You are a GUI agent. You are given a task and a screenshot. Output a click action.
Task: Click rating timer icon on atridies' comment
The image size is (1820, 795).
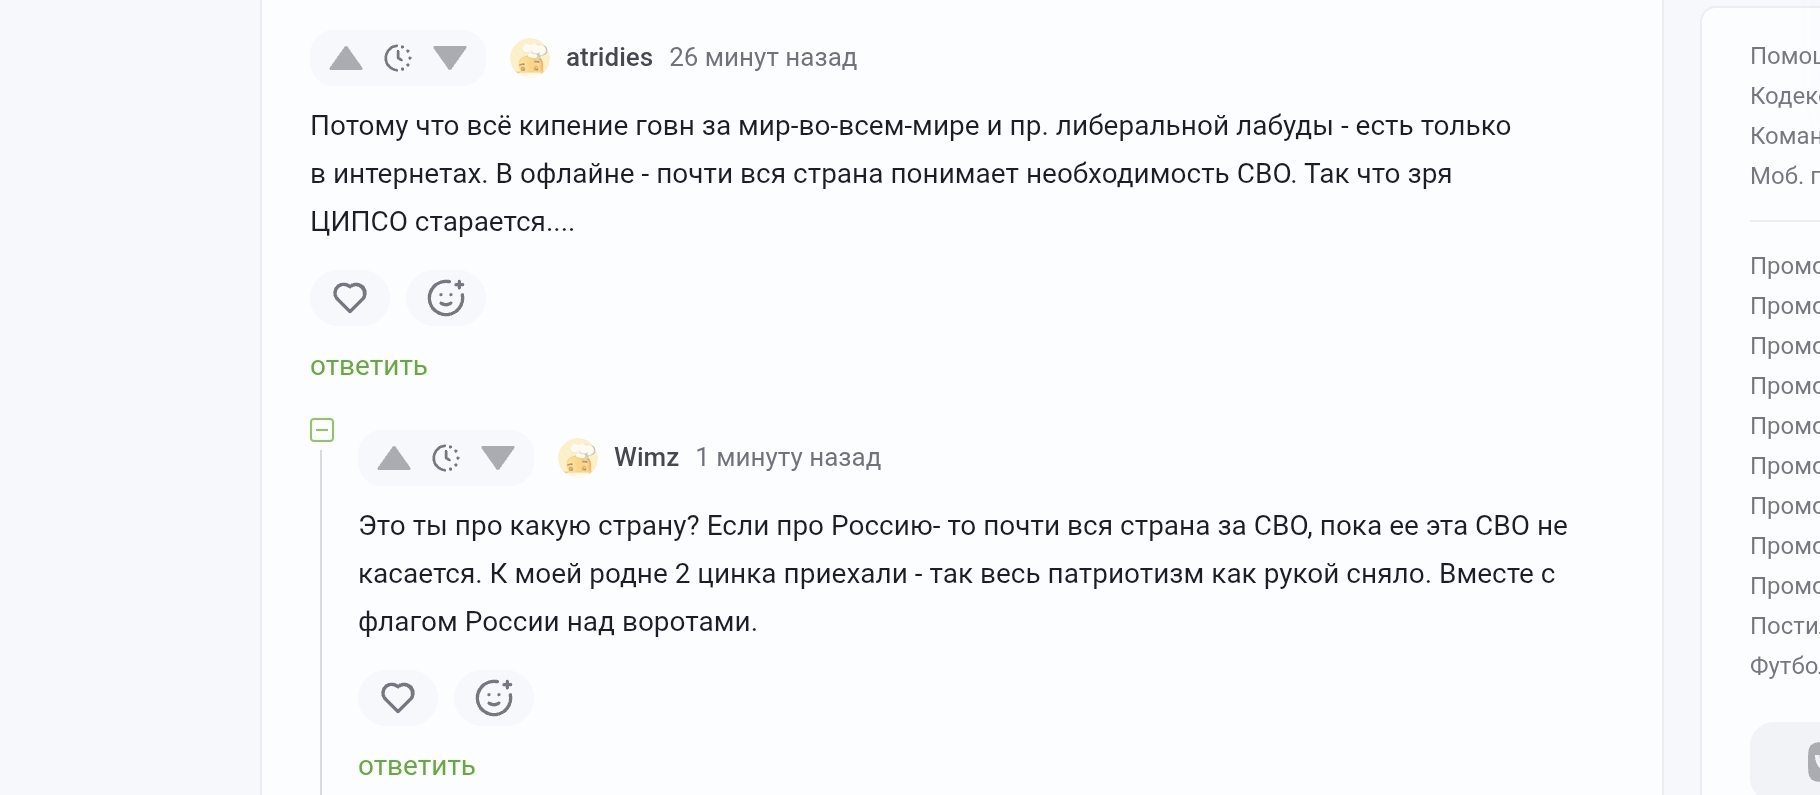point(398,58)
